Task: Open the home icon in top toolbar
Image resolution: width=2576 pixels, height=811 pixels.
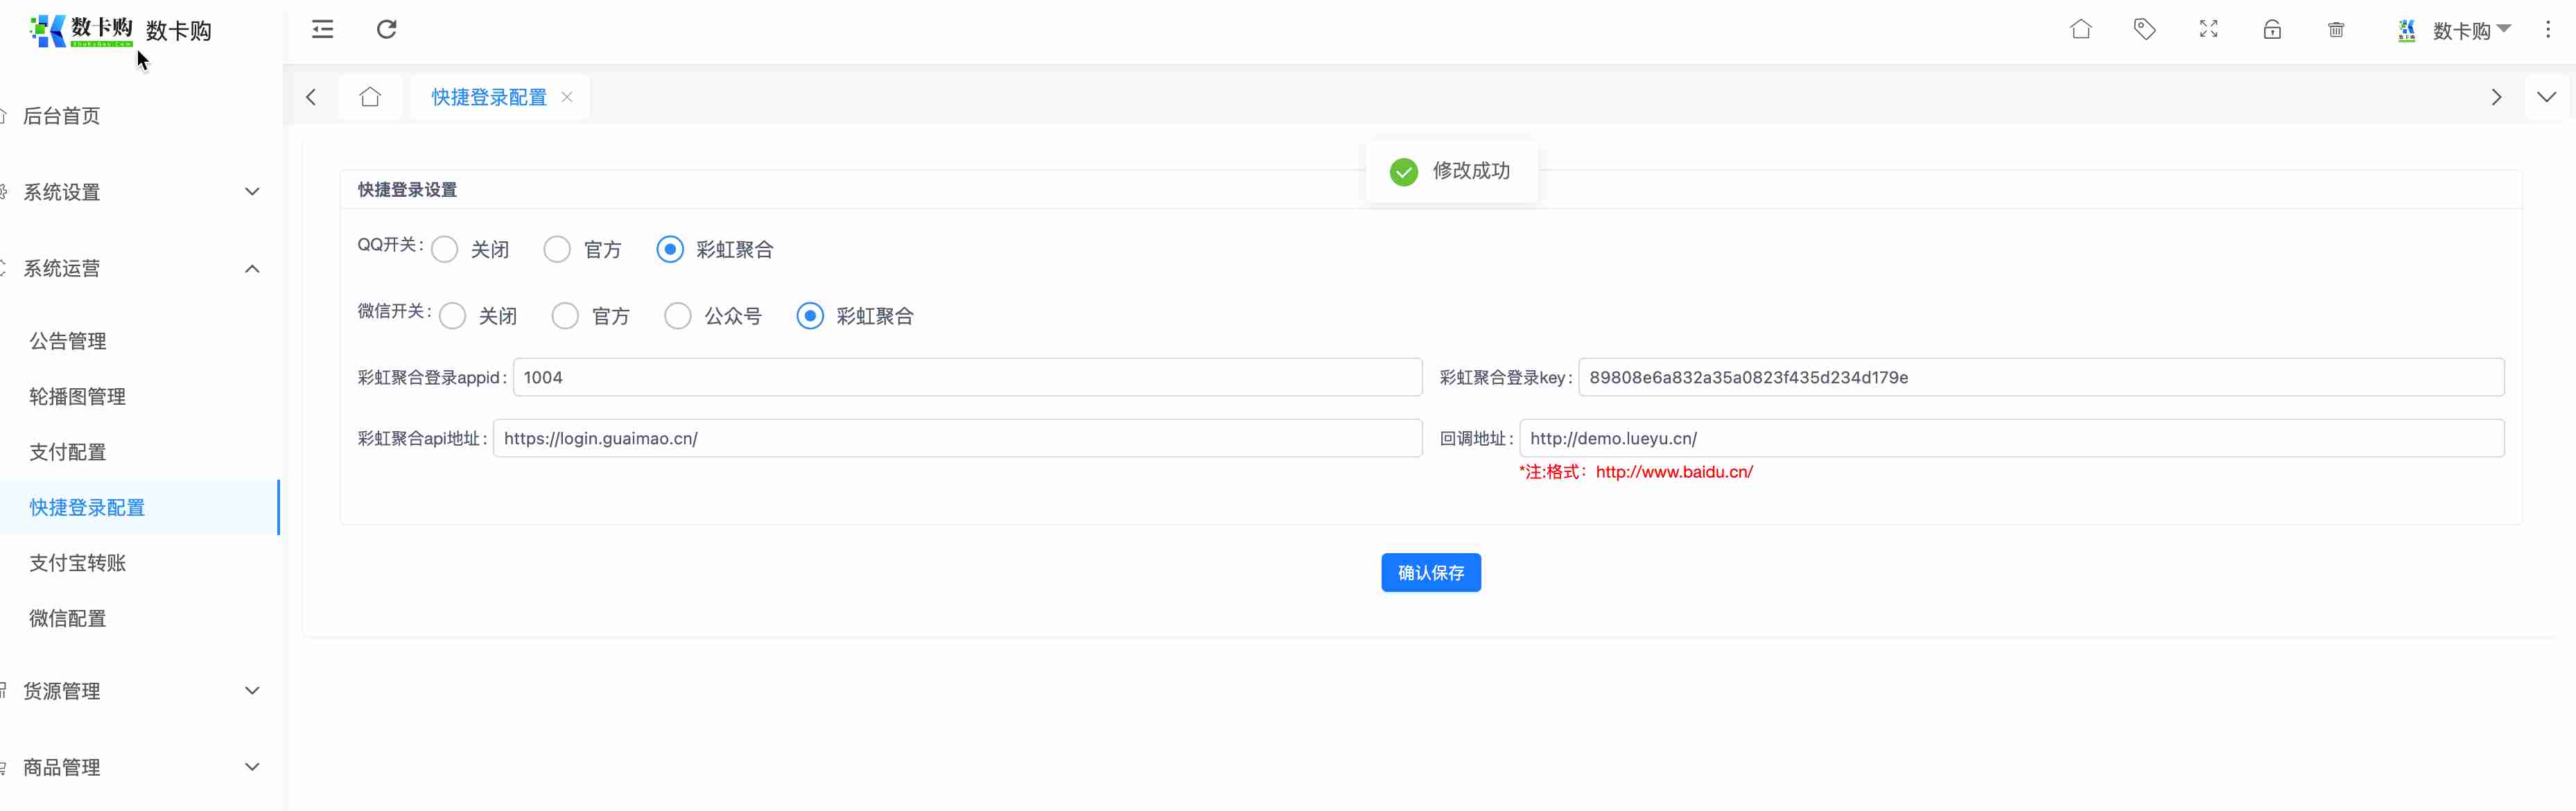Action: [x=2080, y=29]
